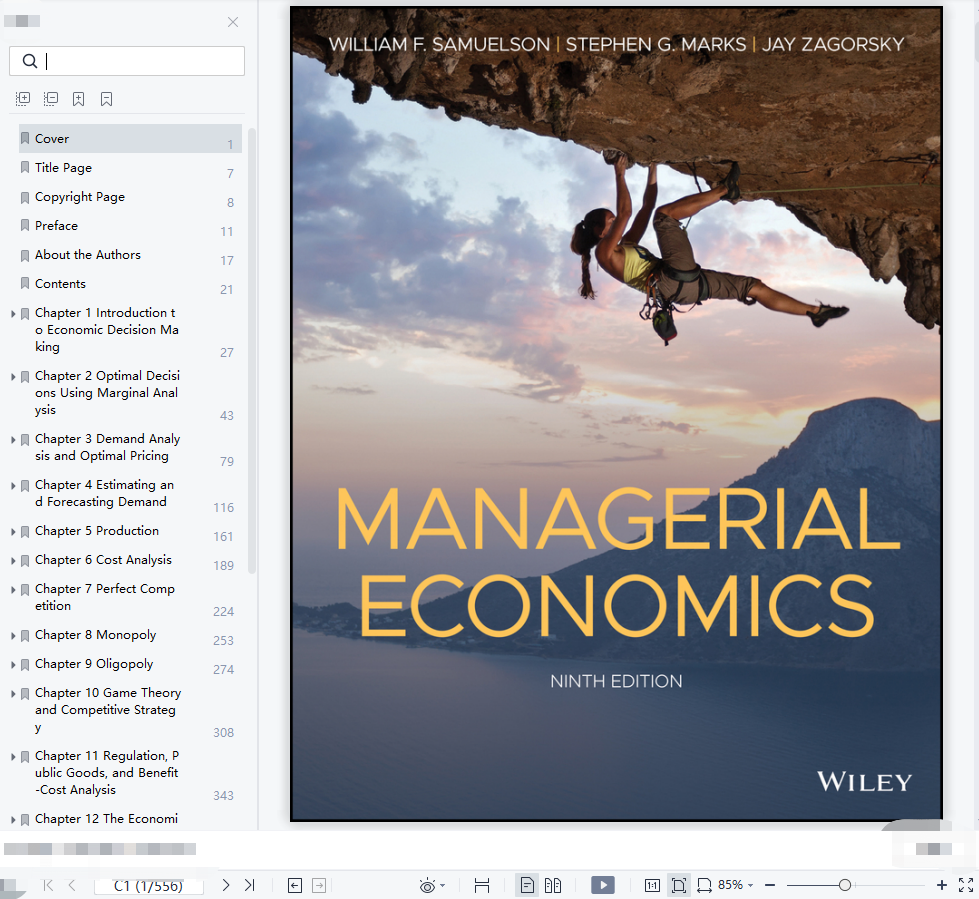This screenshot has width=979, height=899.
Task: Zoom out with the minus button
Action: 770,885
